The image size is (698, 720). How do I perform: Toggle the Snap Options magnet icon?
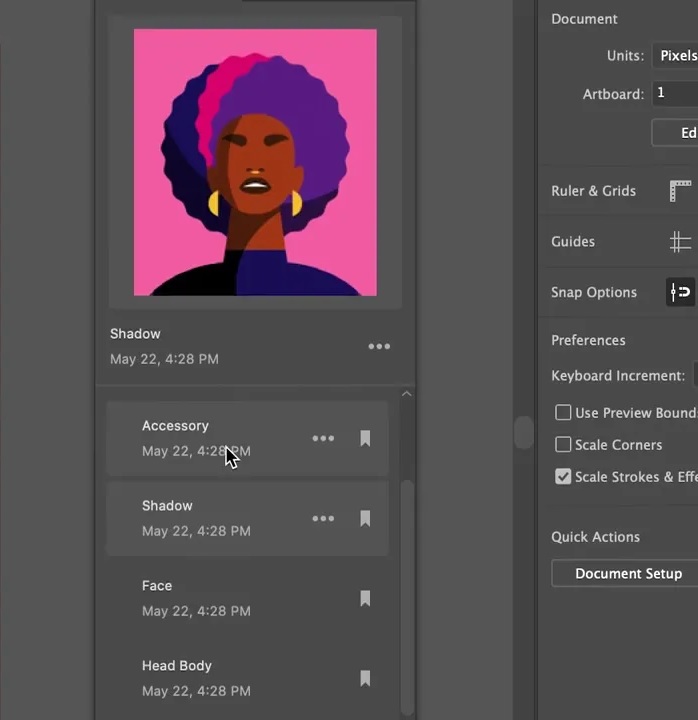click(x=680, y=292)
